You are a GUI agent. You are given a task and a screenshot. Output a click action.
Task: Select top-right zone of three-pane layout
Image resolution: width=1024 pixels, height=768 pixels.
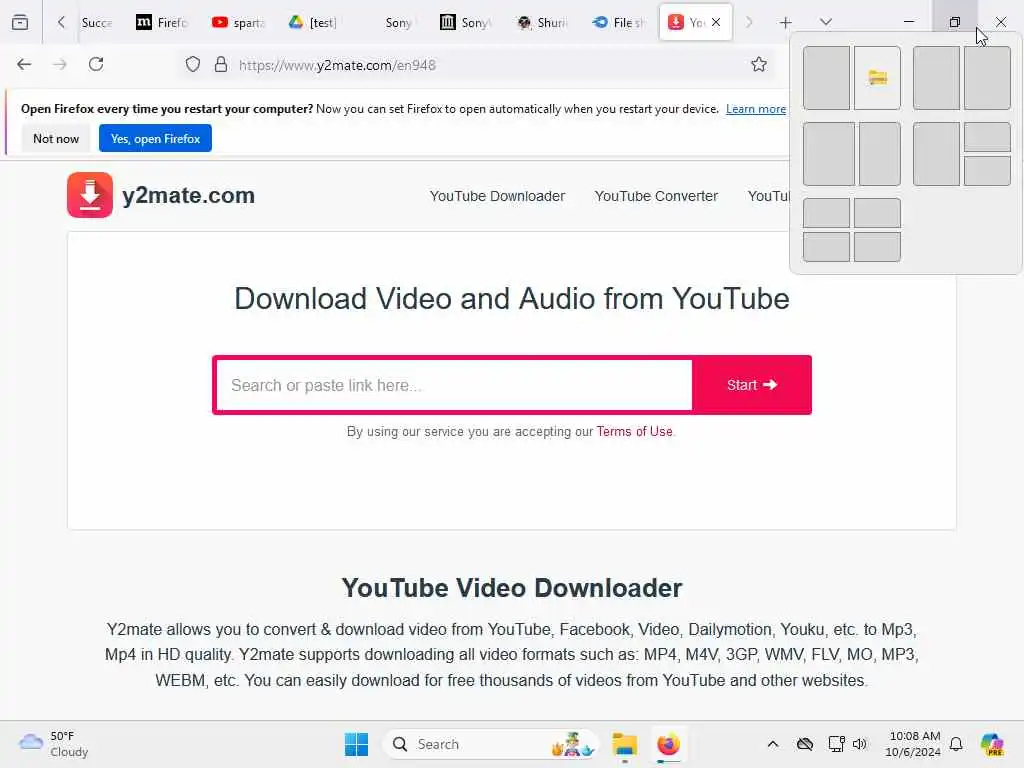pos(987,137)
